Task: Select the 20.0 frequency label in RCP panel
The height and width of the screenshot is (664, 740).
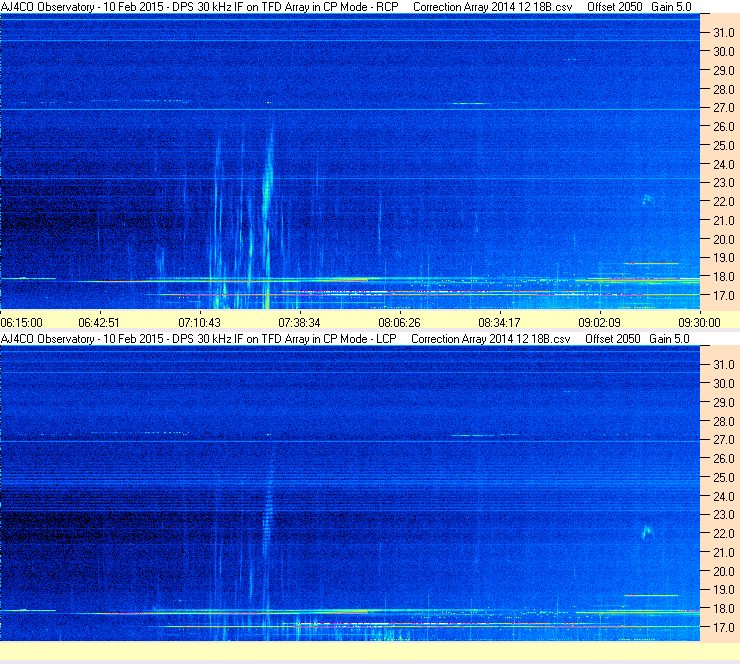Action: point(724,240)
